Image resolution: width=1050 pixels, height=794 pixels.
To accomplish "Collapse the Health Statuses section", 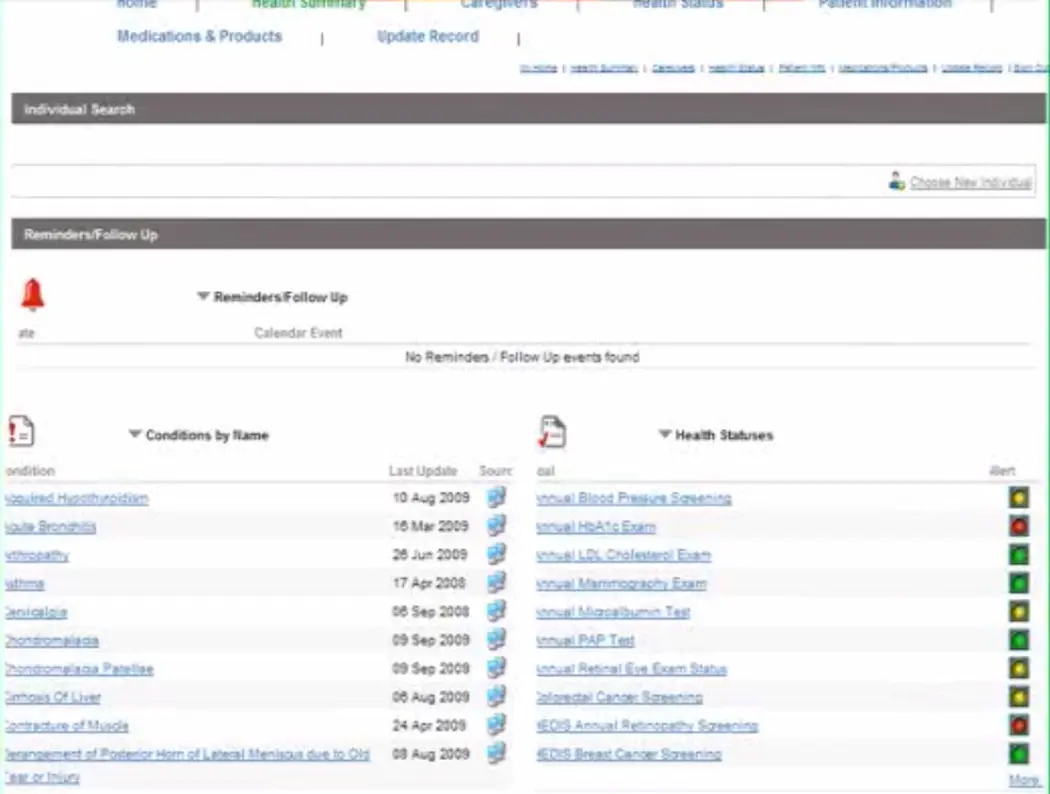I will click(664, 435).
